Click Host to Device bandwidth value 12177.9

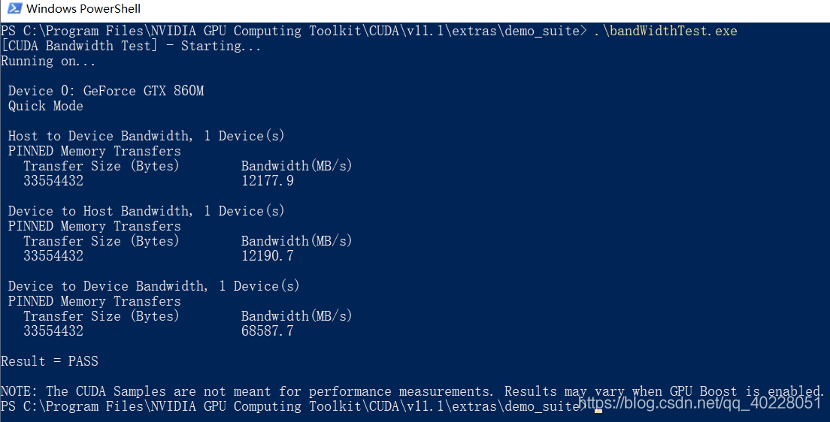[x=267, y=181]
